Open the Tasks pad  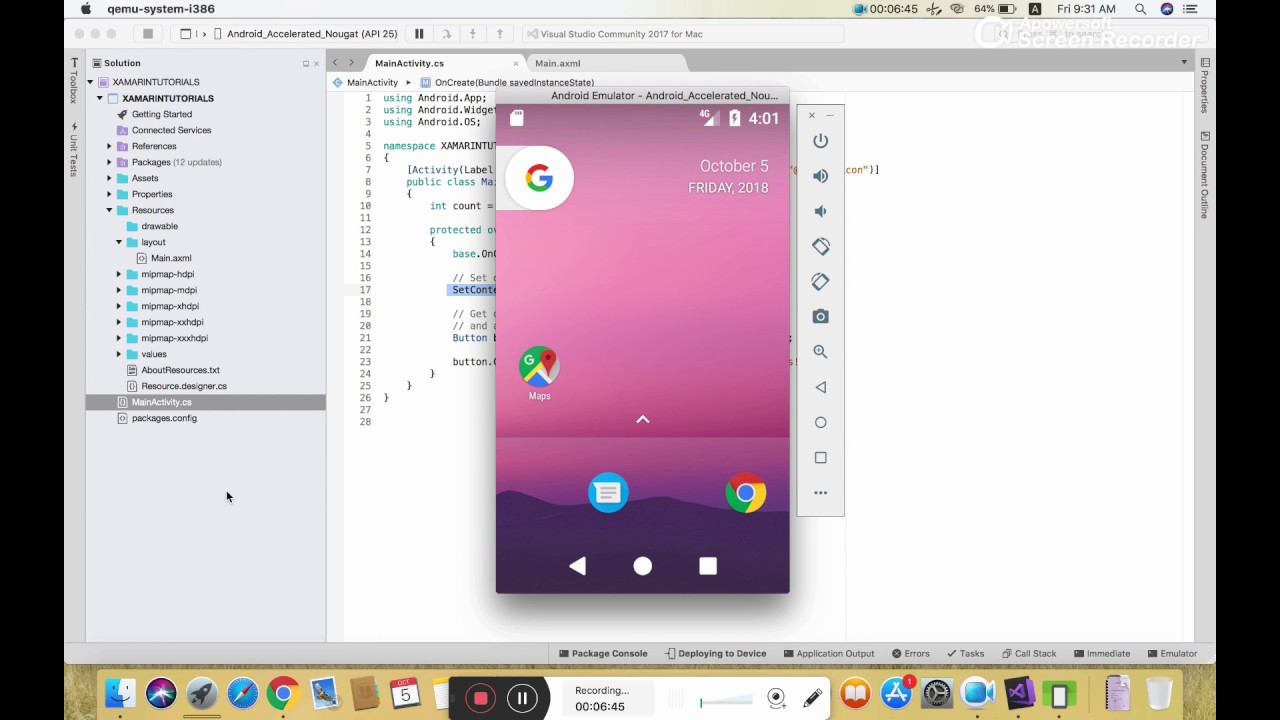coord(965,653)
